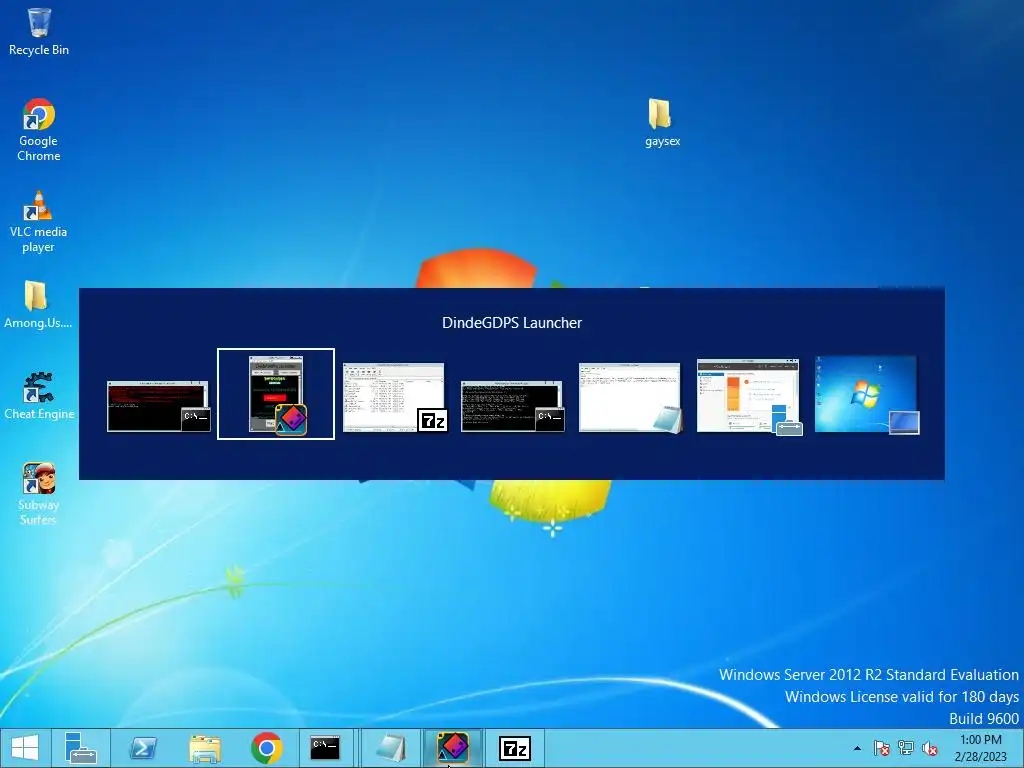Open the Action Center flag icon

(x=881, y=748)
